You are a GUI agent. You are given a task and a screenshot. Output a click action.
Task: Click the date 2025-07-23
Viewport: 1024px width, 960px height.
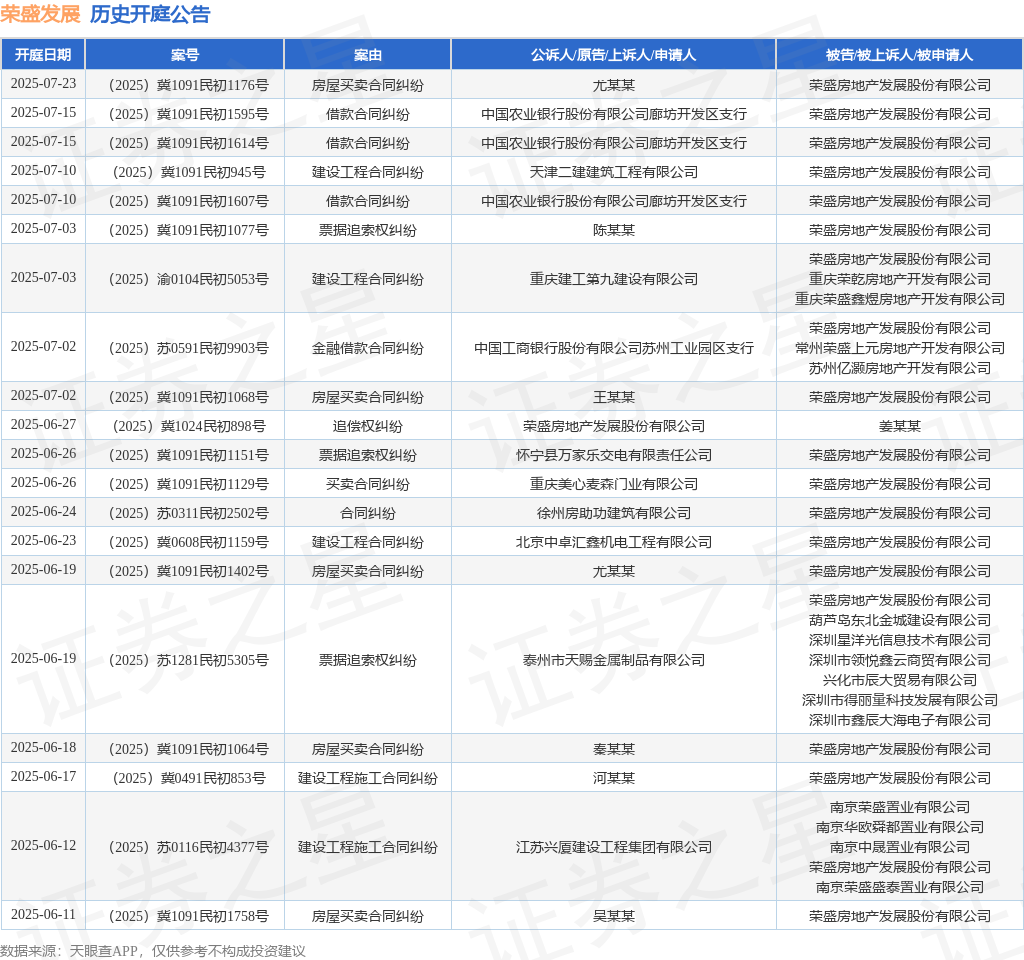[43, 84]
